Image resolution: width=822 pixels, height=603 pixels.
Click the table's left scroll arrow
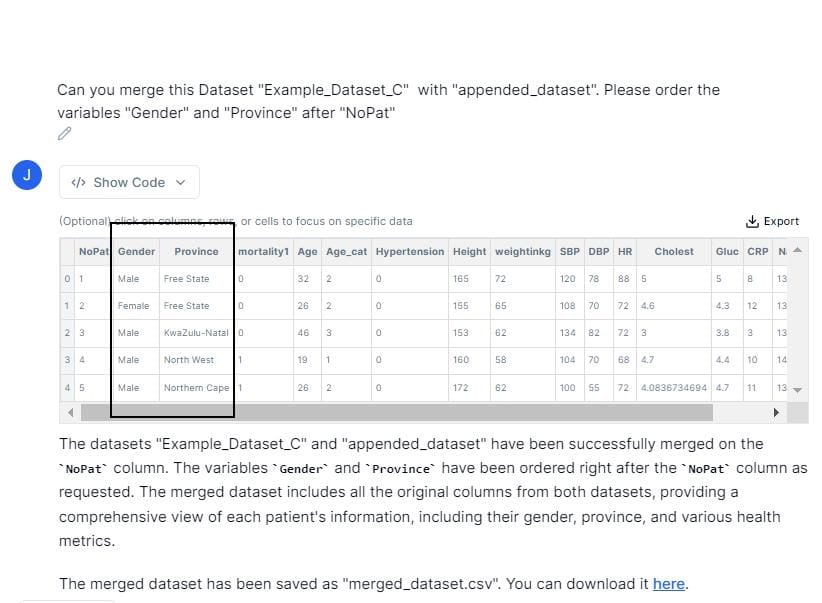click(70, 413)
